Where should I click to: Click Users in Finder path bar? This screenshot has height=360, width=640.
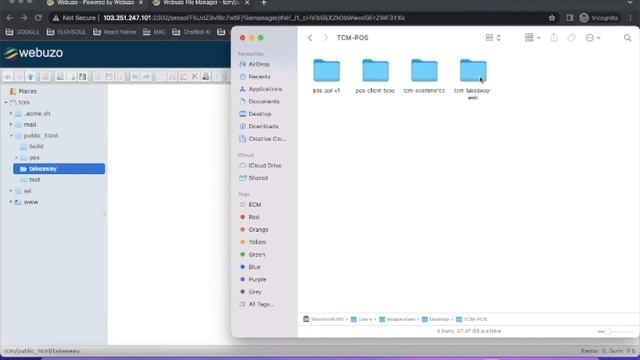(x=362, y=319)
